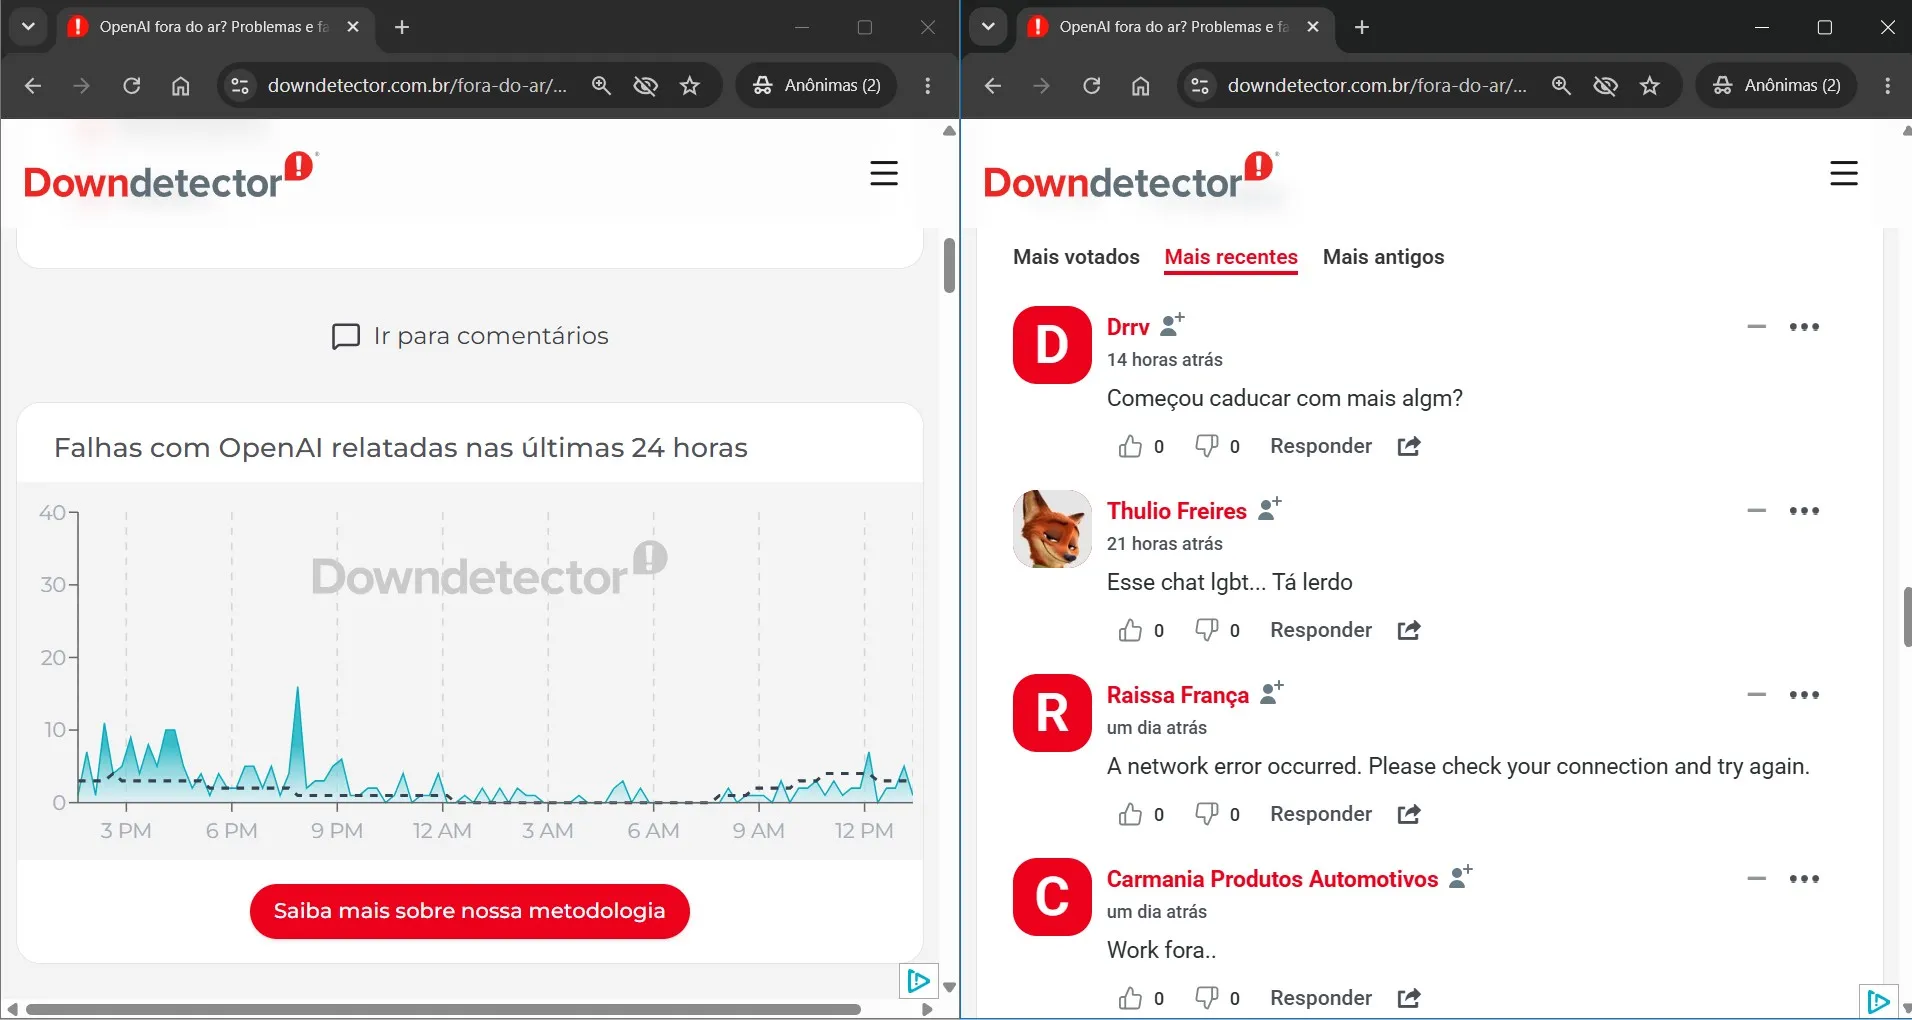Image resolution: width=1912 pixels, height=1020 pixels.
Task: Follow user Thulio Freires icon
Action: click(x=1270, y=508)
